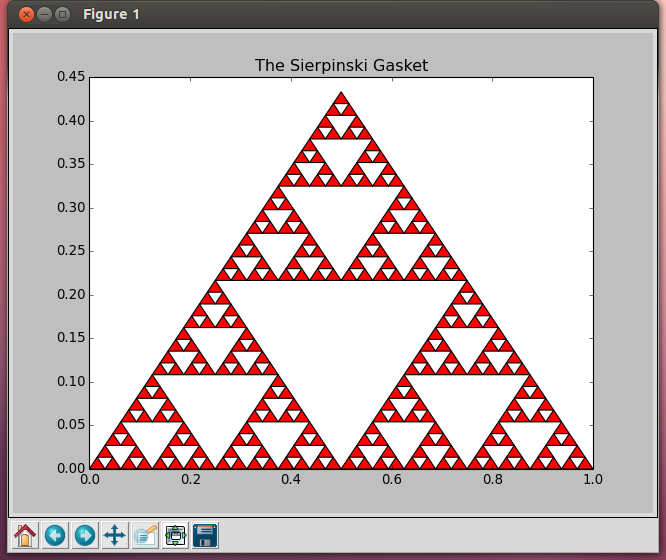The height and width of the screenshot is (560, 666).
Task: Reset the plot to its original view
Action: (x=25, y=535)
